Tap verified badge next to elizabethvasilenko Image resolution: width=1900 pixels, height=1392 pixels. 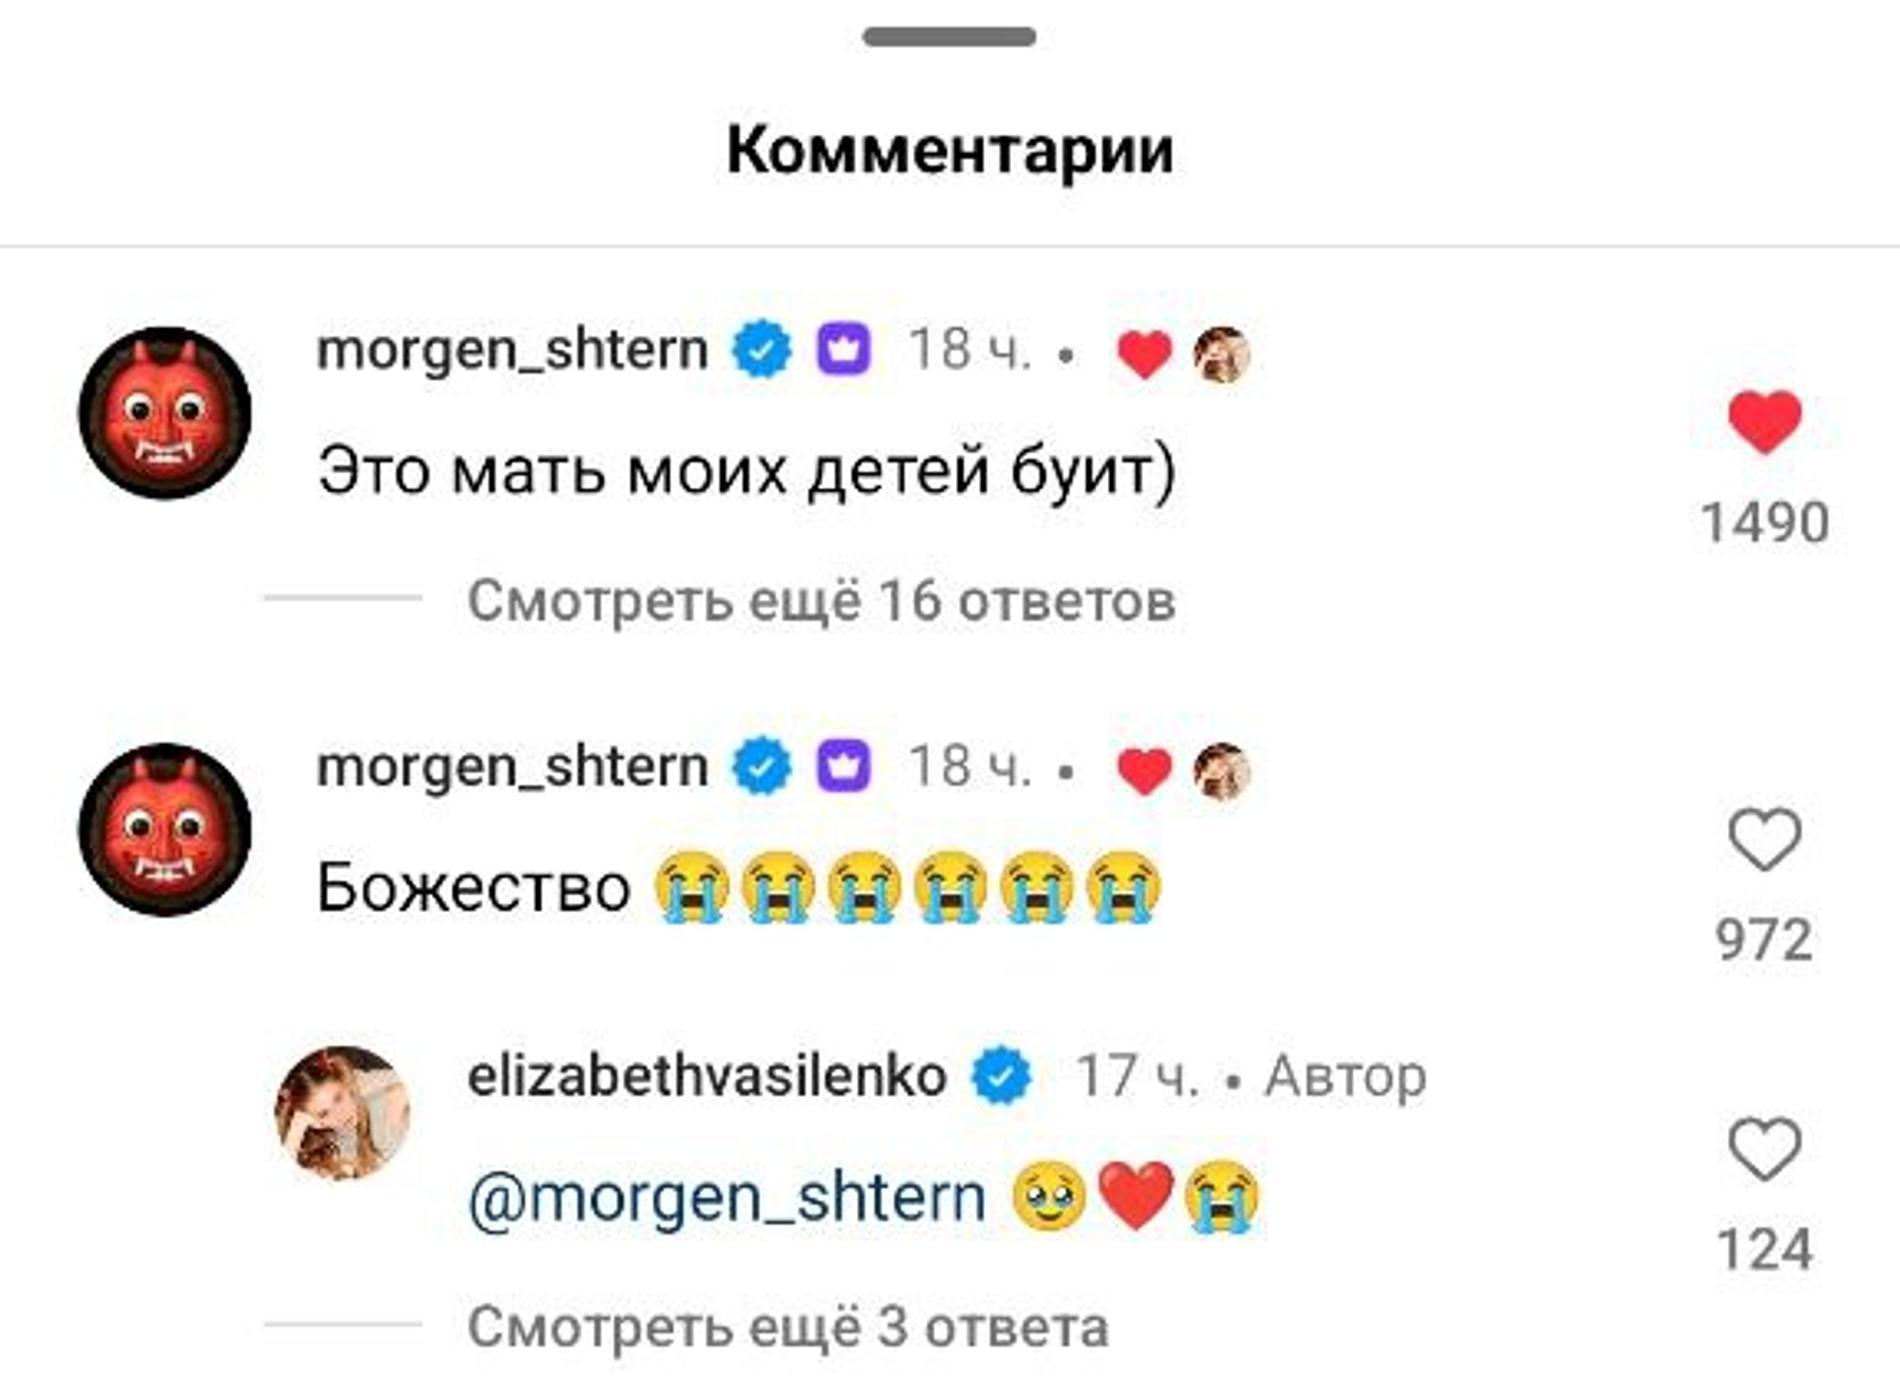(x=1002, y=1076)
